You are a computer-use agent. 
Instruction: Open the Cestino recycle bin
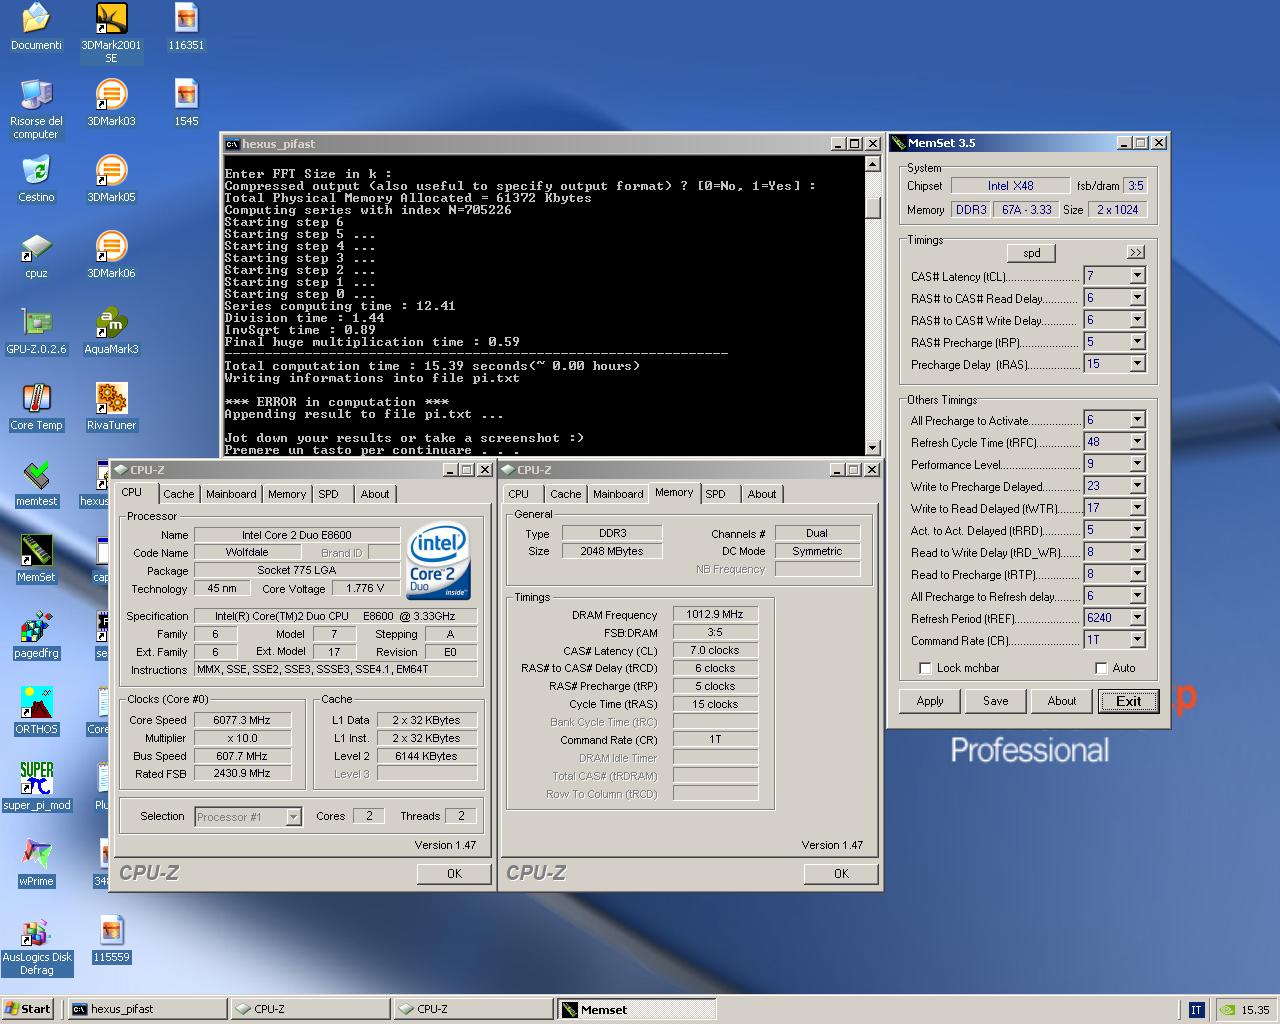pos(36,179)
